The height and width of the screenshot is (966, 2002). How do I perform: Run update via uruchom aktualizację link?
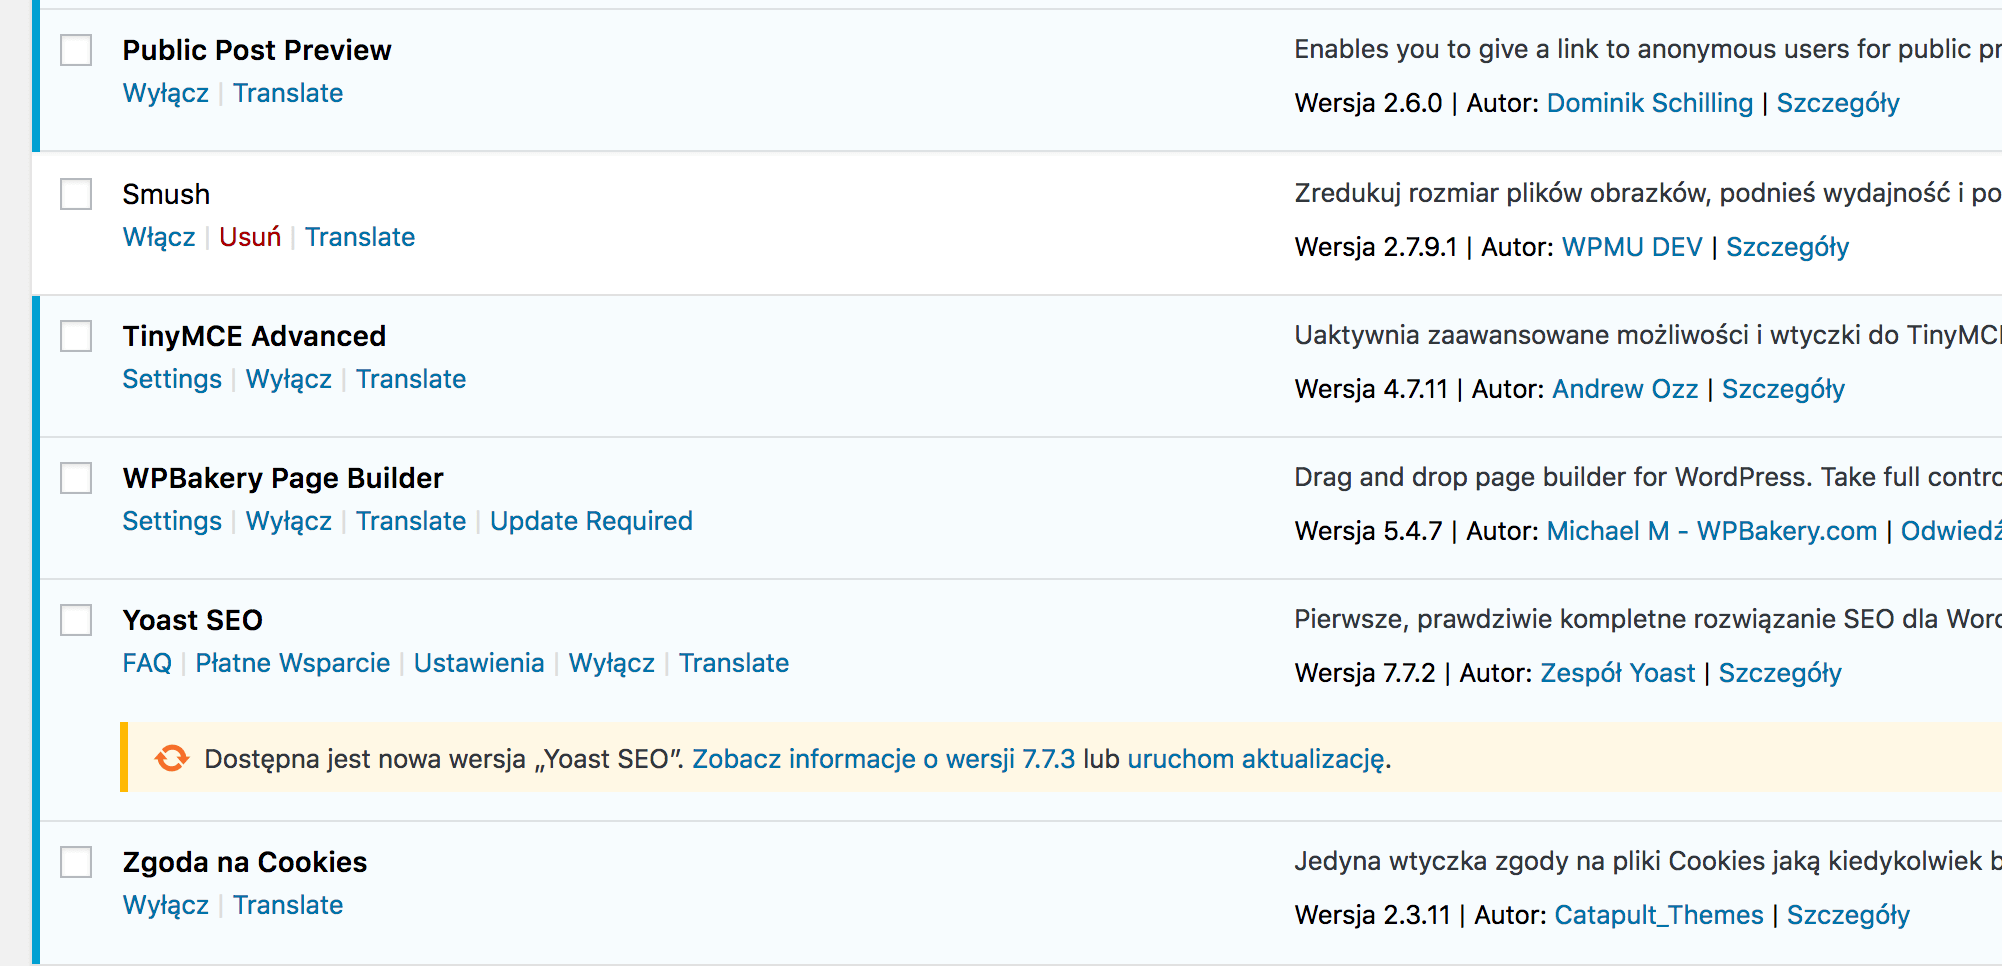[1256, 759]
